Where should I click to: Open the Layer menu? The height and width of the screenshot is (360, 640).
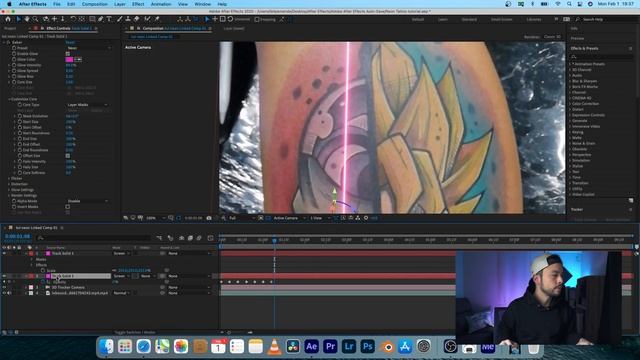120,4
